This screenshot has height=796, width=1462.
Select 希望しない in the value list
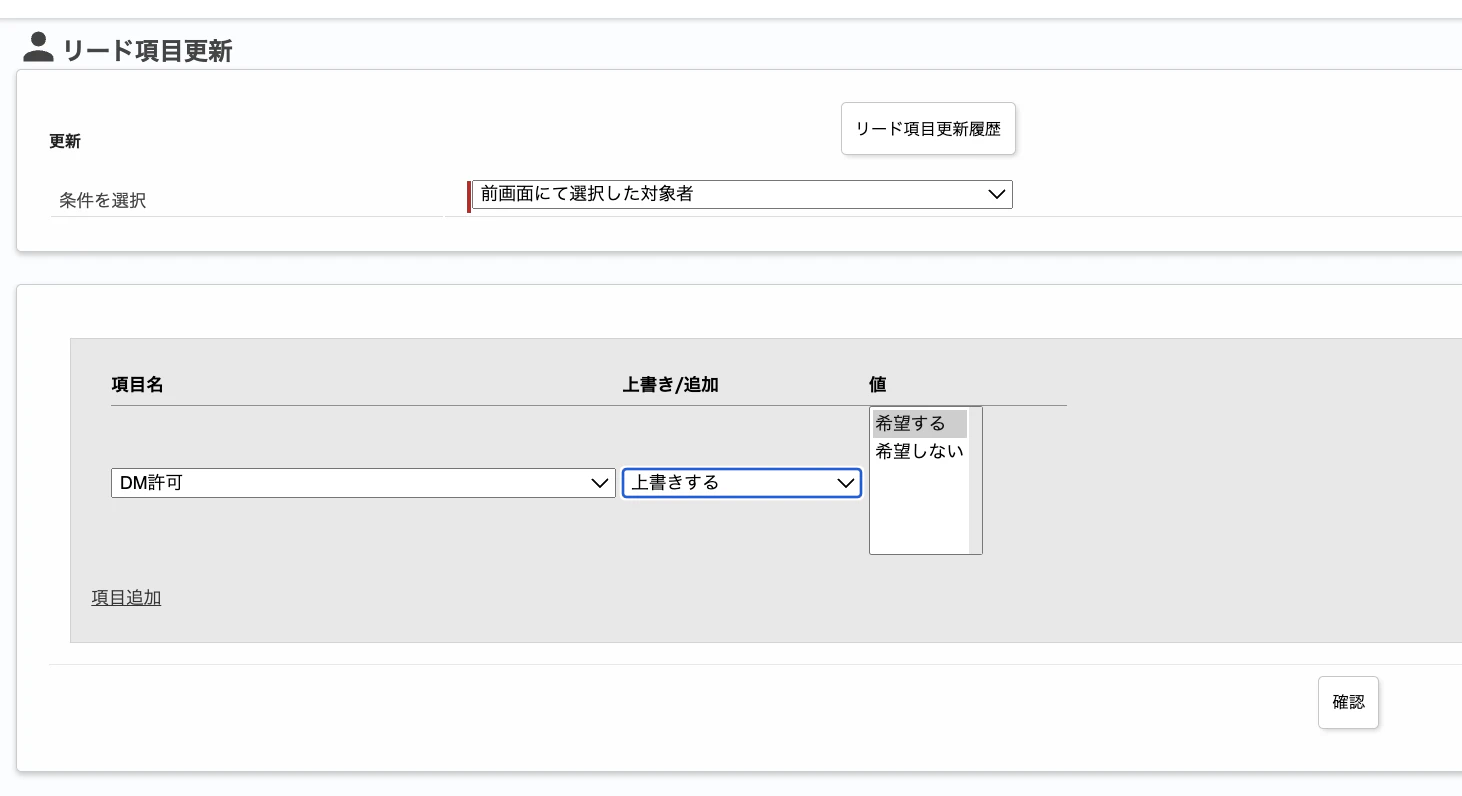(x=919, y=451)
